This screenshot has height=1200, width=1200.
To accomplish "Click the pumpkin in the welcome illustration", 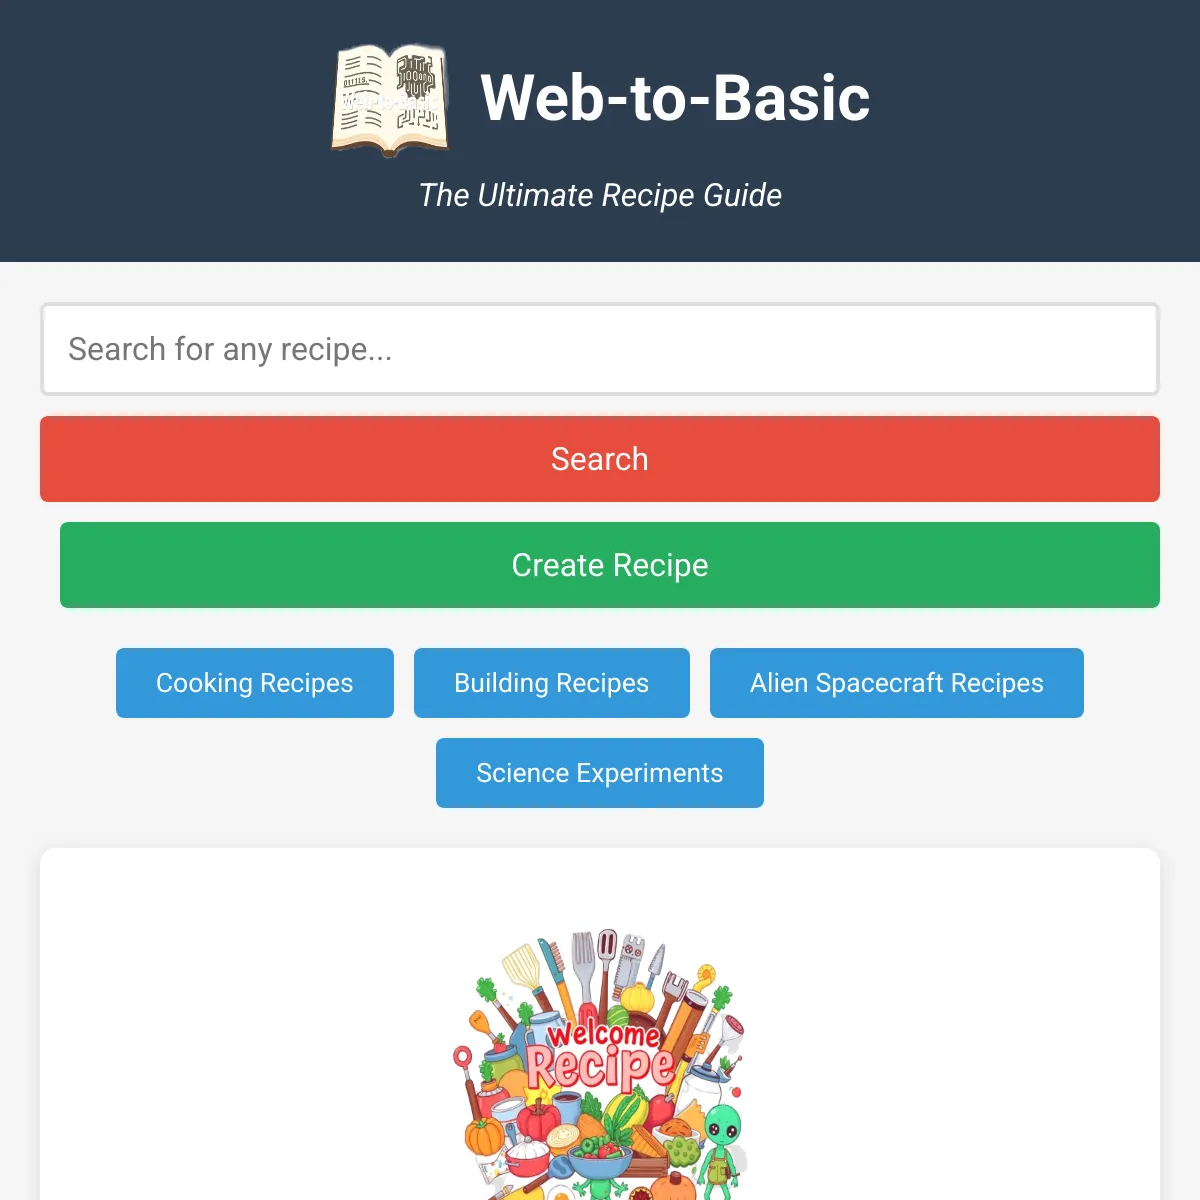I will point(484,1136).
